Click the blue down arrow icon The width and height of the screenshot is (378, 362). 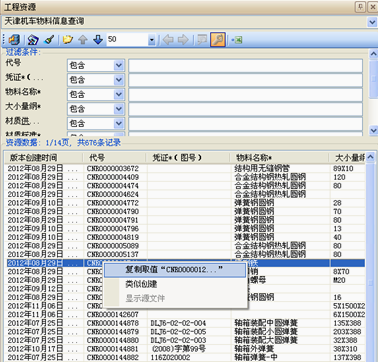click(98, 40)
